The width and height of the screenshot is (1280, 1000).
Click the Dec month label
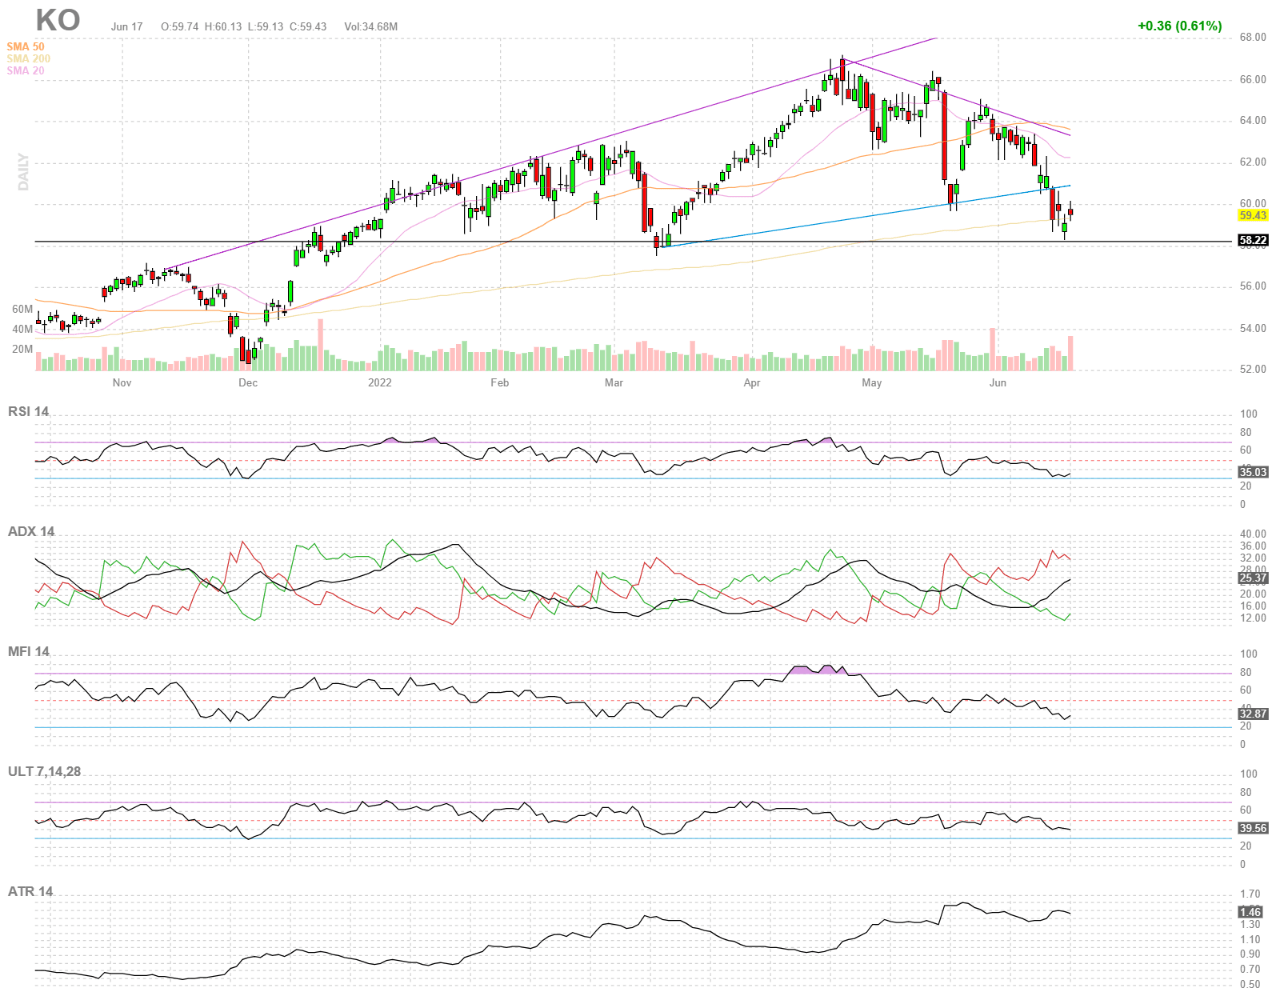click(248, 383)
